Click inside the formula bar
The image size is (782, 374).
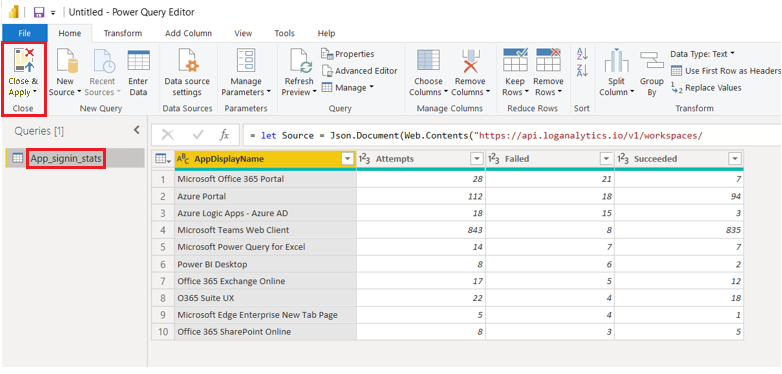[512, 135]
